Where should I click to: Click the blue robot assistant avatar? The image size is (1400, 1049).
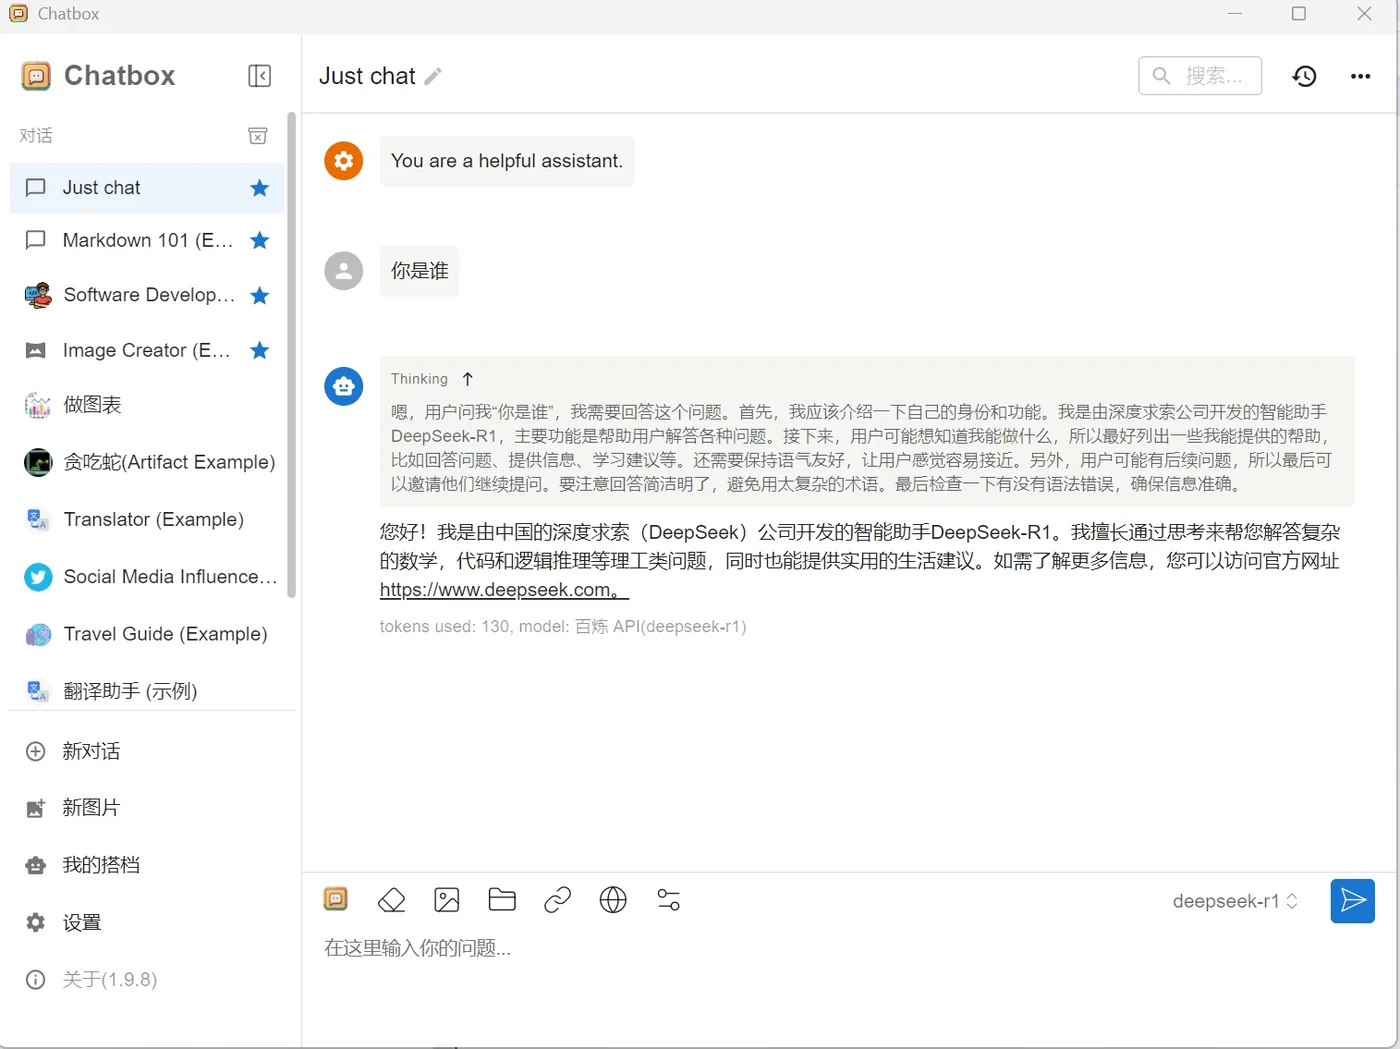(343, 386)
